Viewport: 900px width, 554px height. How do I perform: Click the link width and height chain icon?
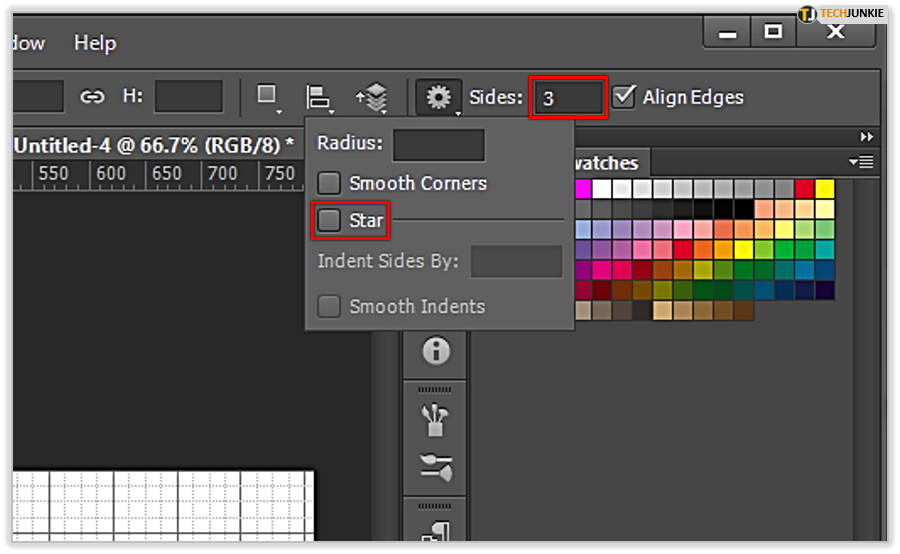click(92, 96)
